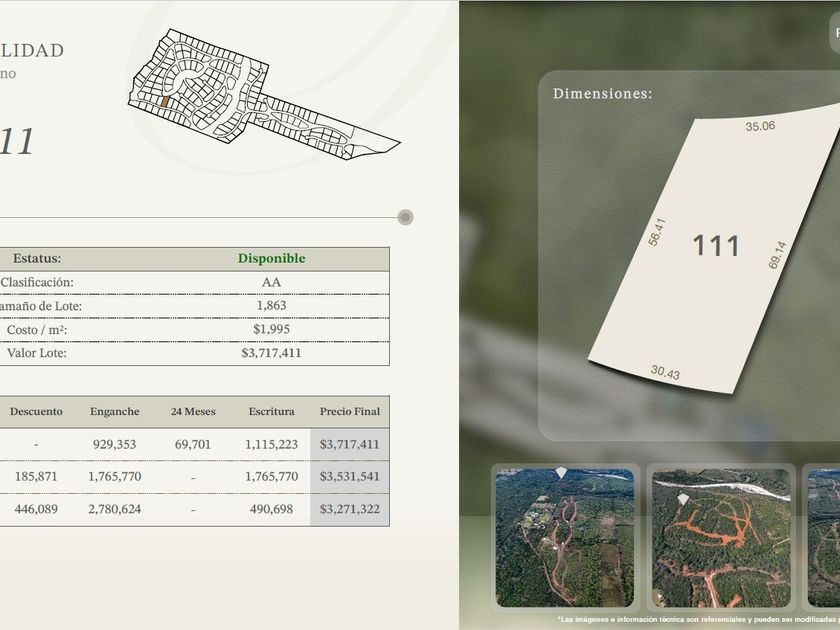Click the 'Clasificación:' label
This screenshot has width=840, height=630.
pos(37,282)
